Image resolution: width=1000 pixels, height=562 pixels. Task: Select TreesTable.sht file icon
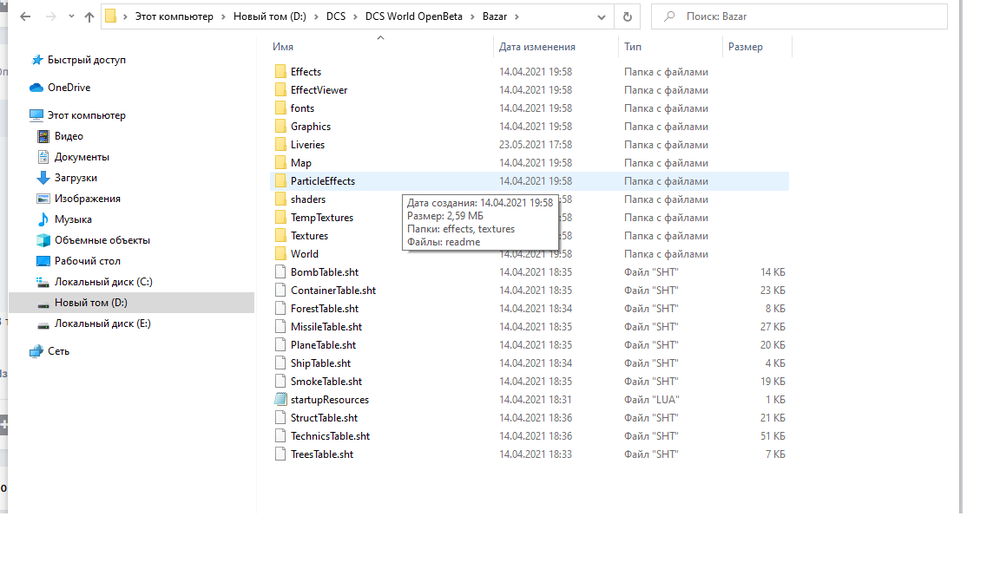click(281, 454)
